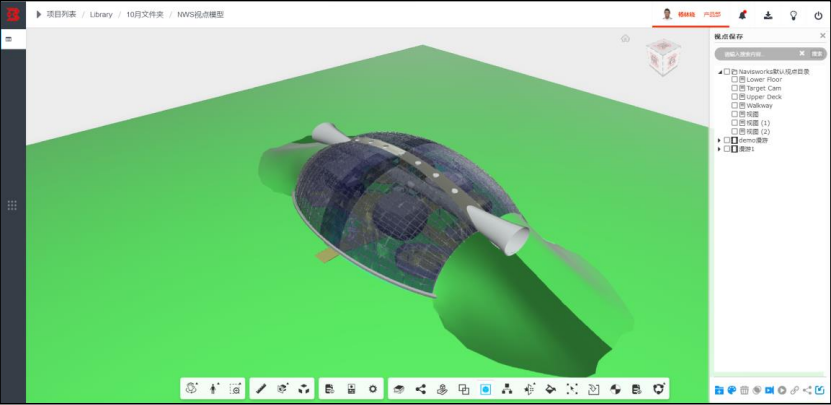Record a viewpoint animation with camera icon
The image size is (831, 405).
point(770,390)
